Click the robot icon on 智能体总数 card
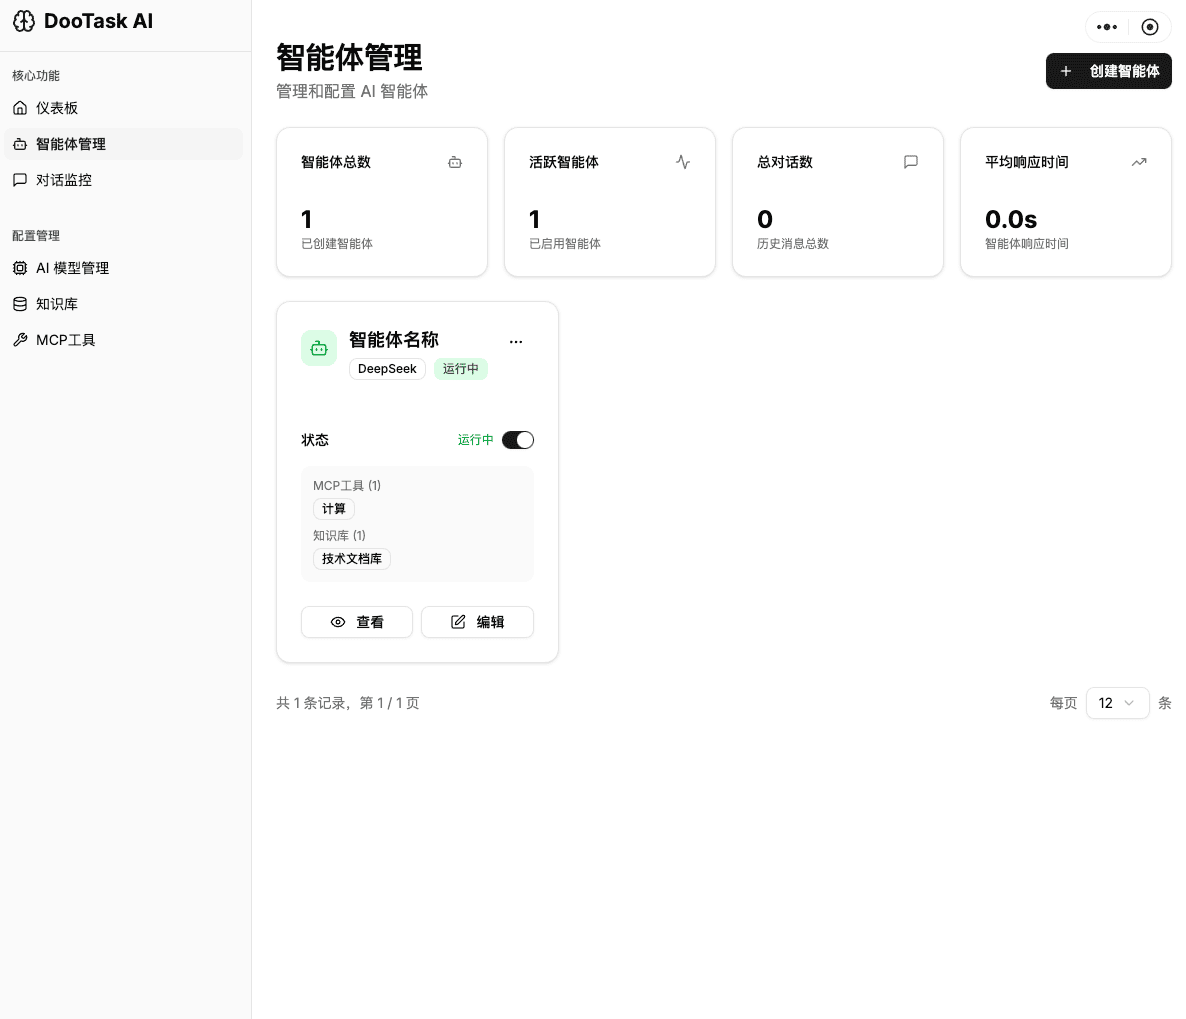The width and height of the screenshot is (1186, 1019). tap(455, 162)
